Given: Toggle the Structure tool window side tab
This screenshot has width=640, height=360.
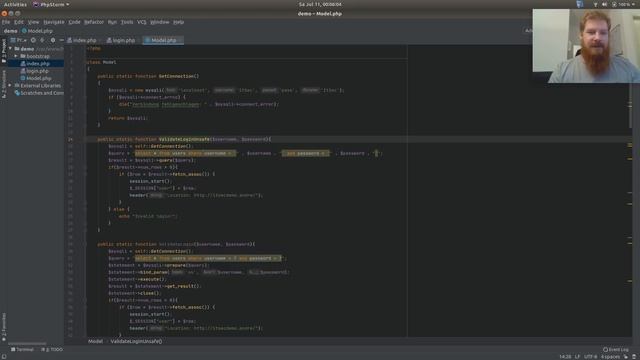Looking at the screenshot, I should [4, 84].
